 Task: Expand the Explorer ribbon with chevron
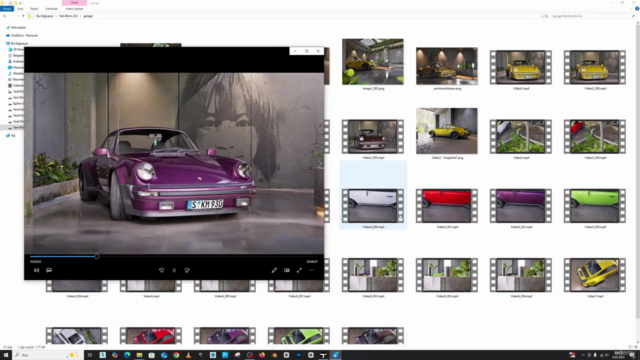click(632, 9)
